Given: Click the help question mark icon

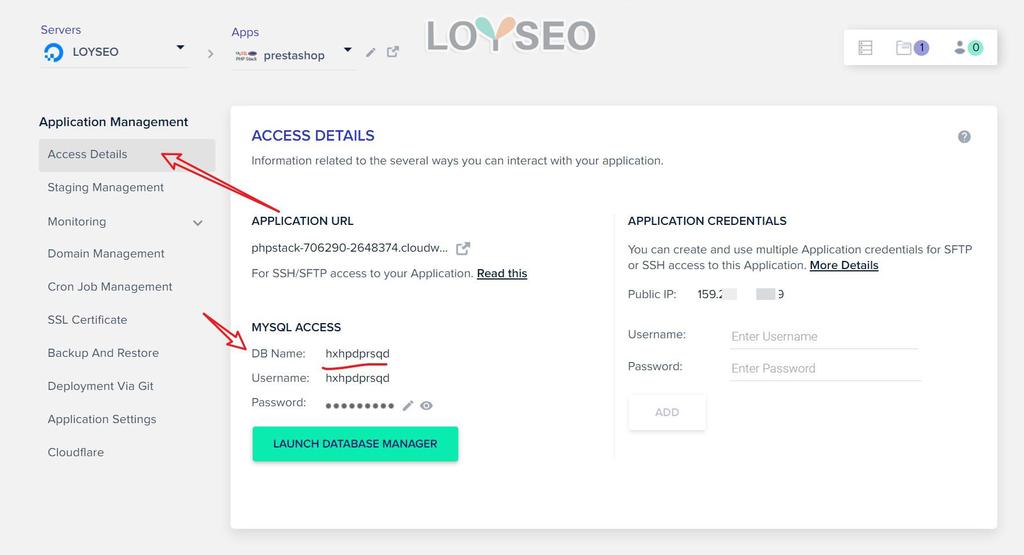Looking at the screenshot, I should coord(964,137).
